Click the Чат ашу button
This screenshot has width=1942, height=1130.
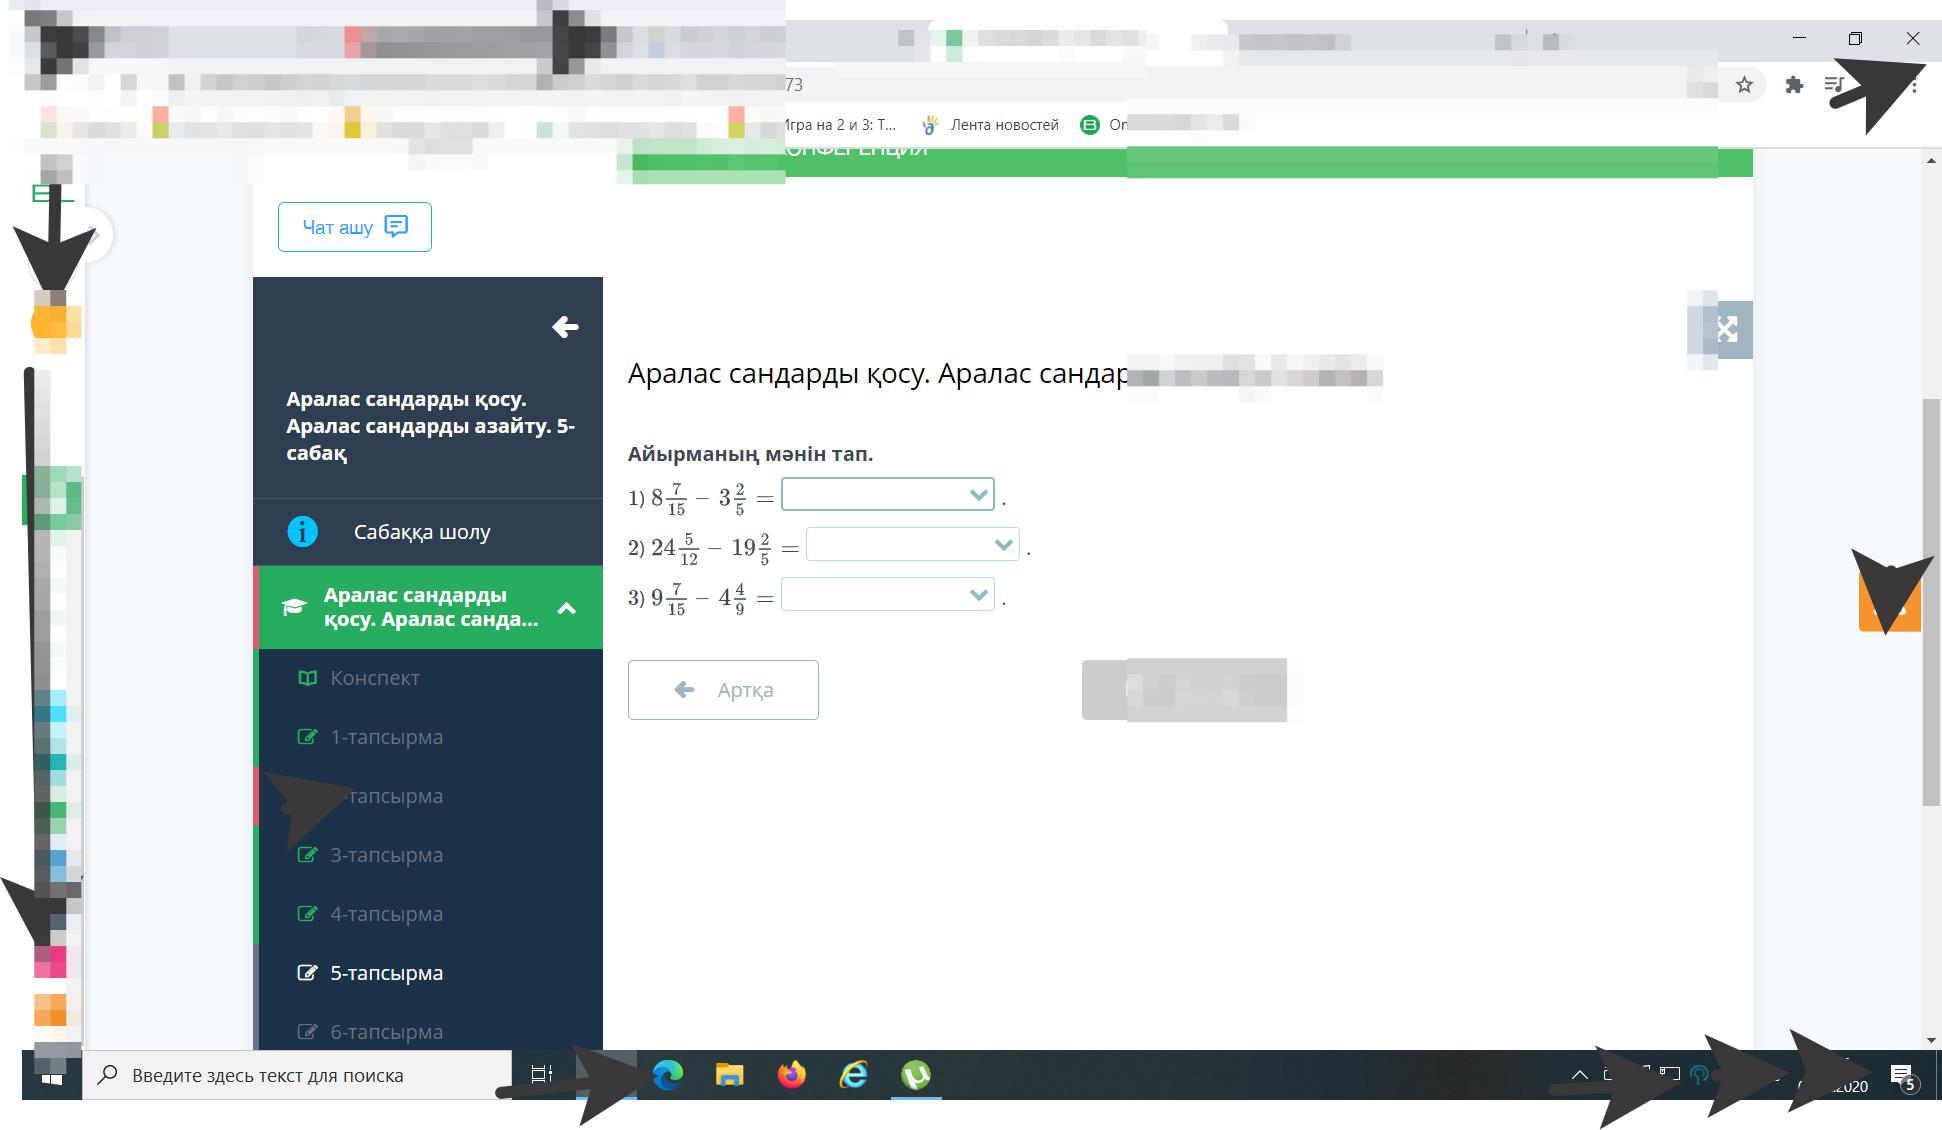(x=354, y=227)
